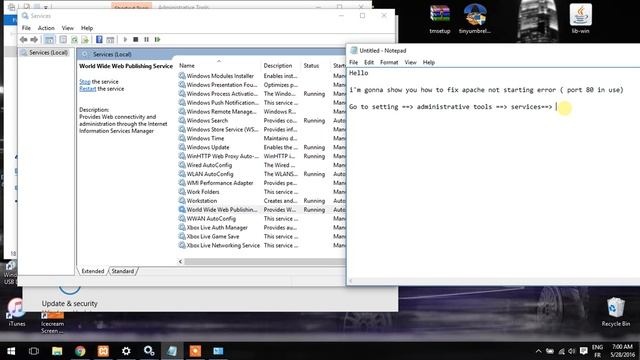
Task: Open File Explorer from the taskbar
Action: pos(57,351)
